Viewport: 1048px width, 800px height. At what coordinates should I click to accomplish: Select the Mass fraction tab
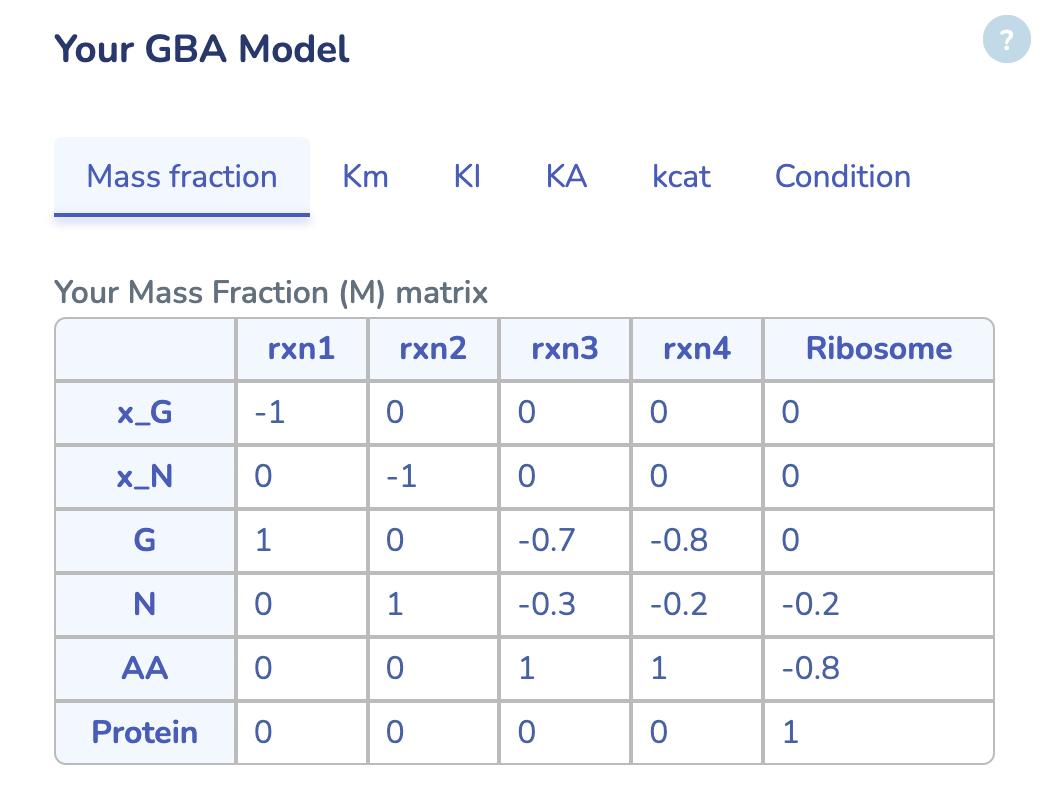click(x=182, y=176)
